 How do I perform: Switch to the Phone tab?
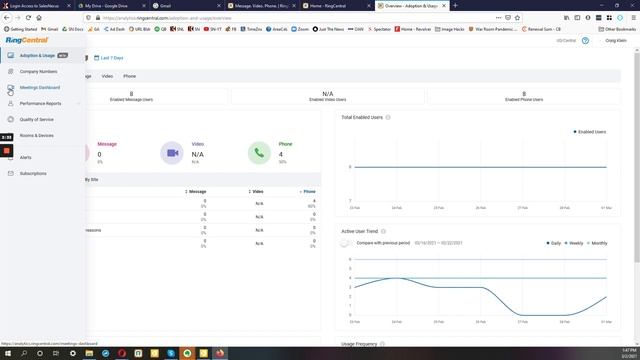(x=129, y=76)
